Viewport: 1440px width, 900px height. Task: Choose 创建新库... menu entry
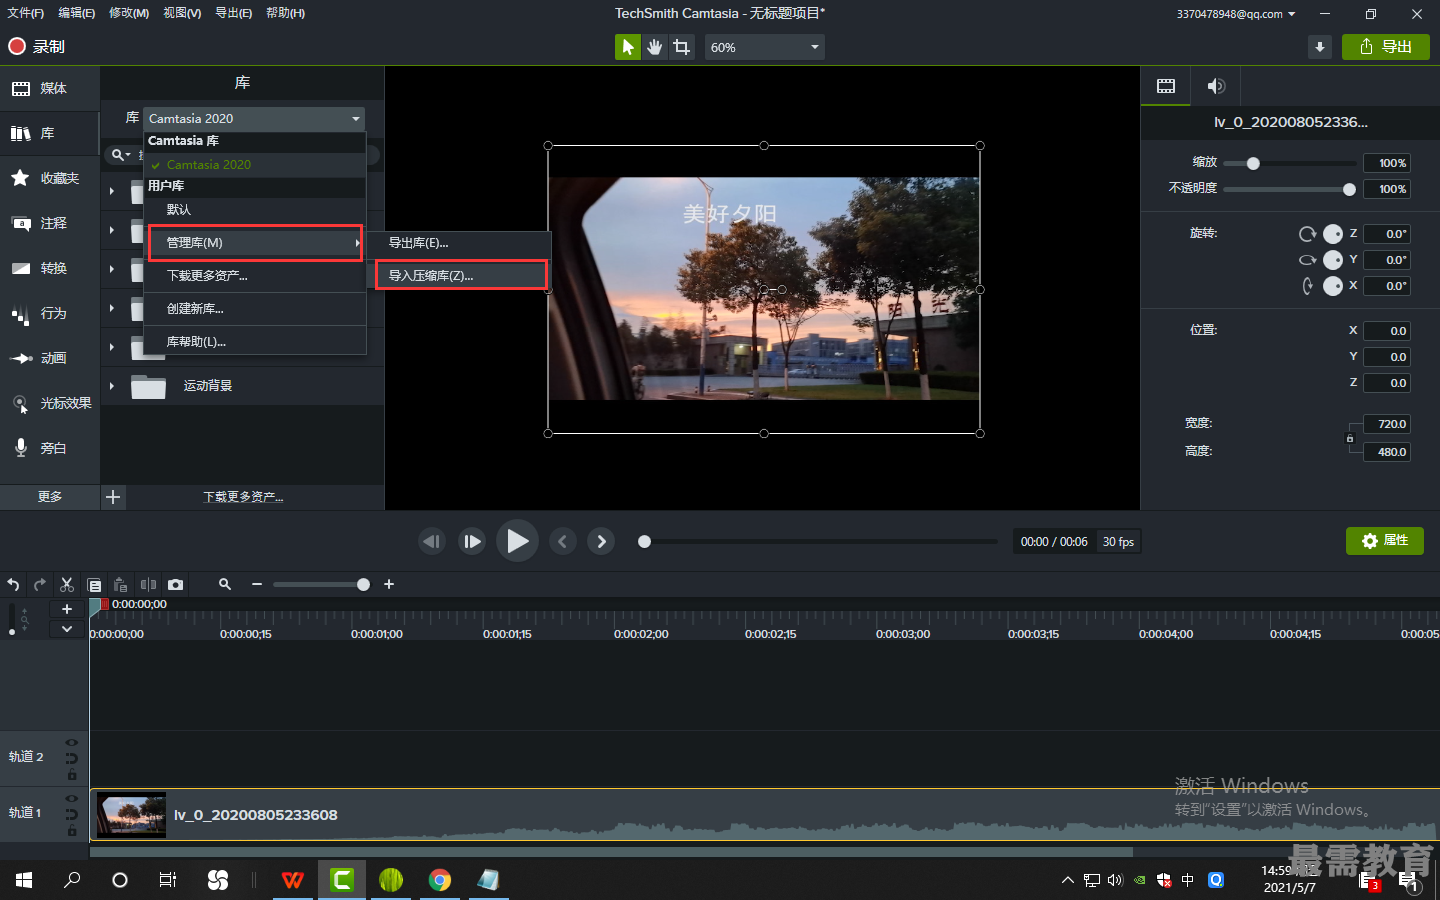coord(255,309)
